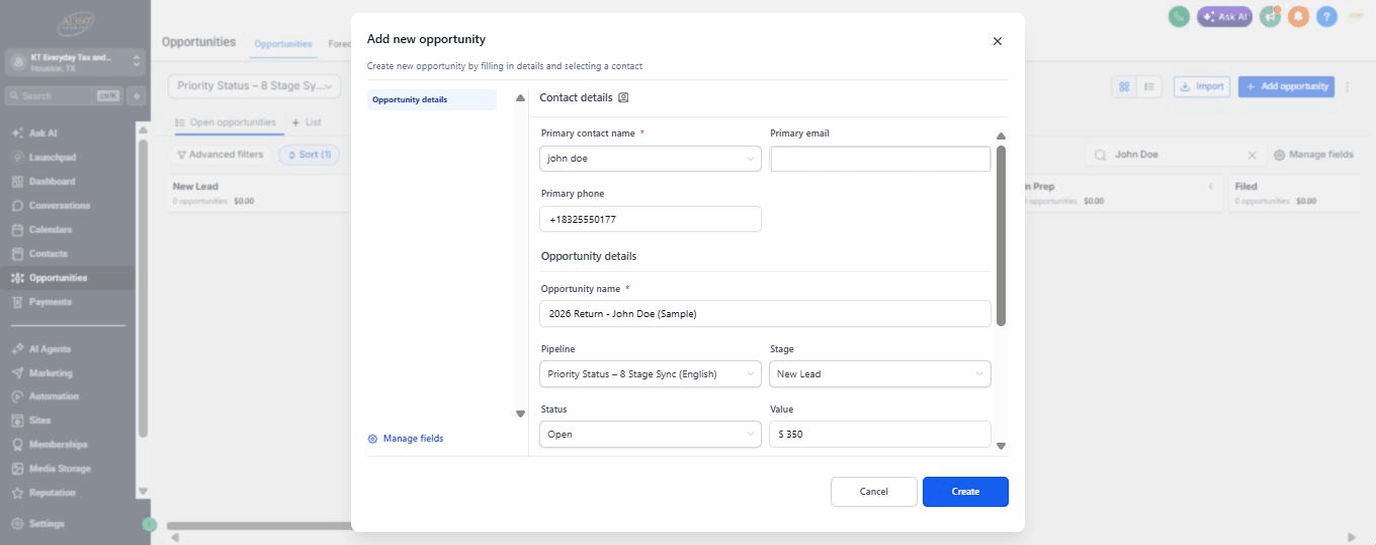The image size is (1376, 545).
Task: Open Advanced filters
Action: click(x=220, y=155)
